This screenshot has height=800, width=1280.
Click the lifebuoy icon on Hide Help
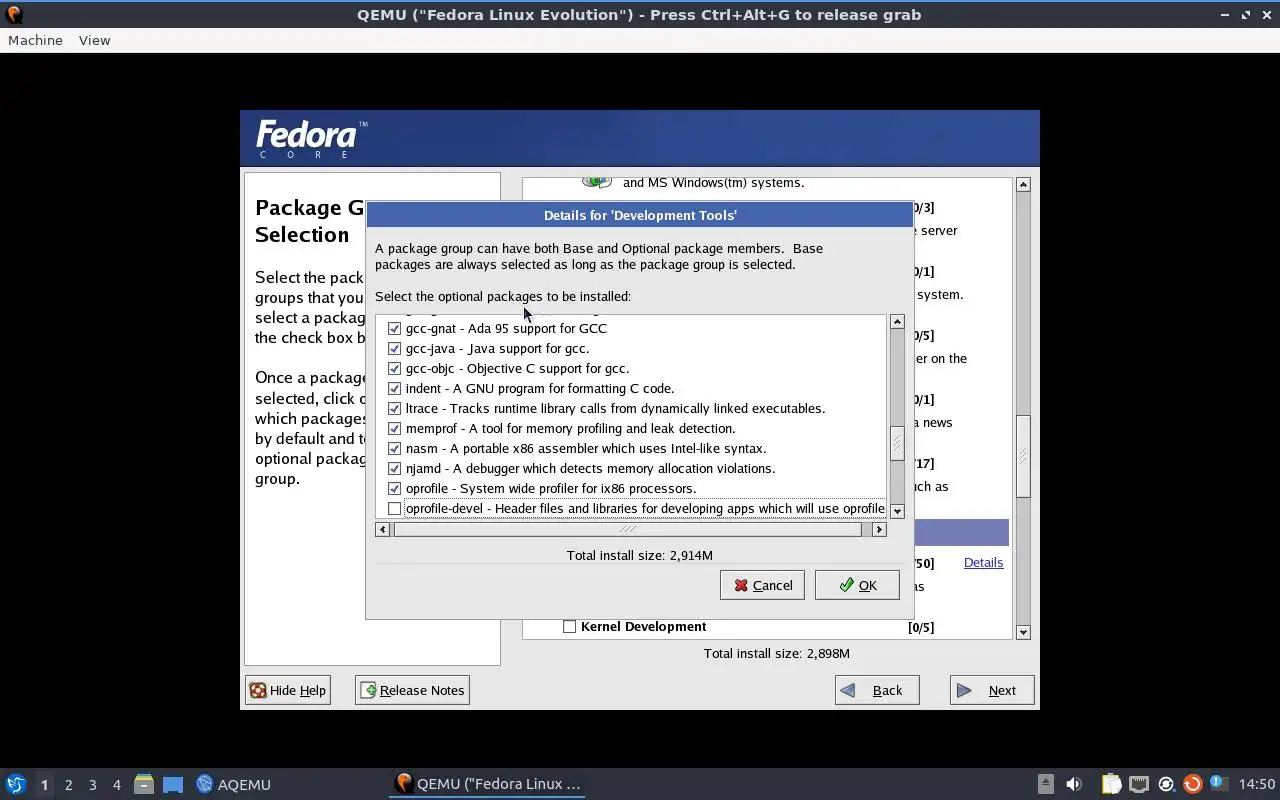(258, 690)
